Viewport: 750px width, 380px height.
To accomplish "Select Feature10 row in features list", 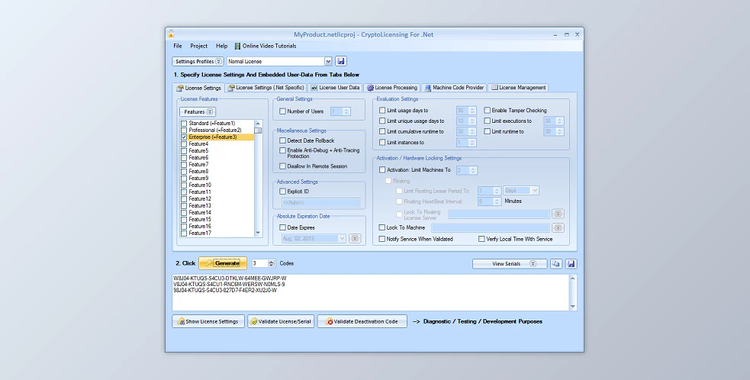I will [x=218, y=185].
